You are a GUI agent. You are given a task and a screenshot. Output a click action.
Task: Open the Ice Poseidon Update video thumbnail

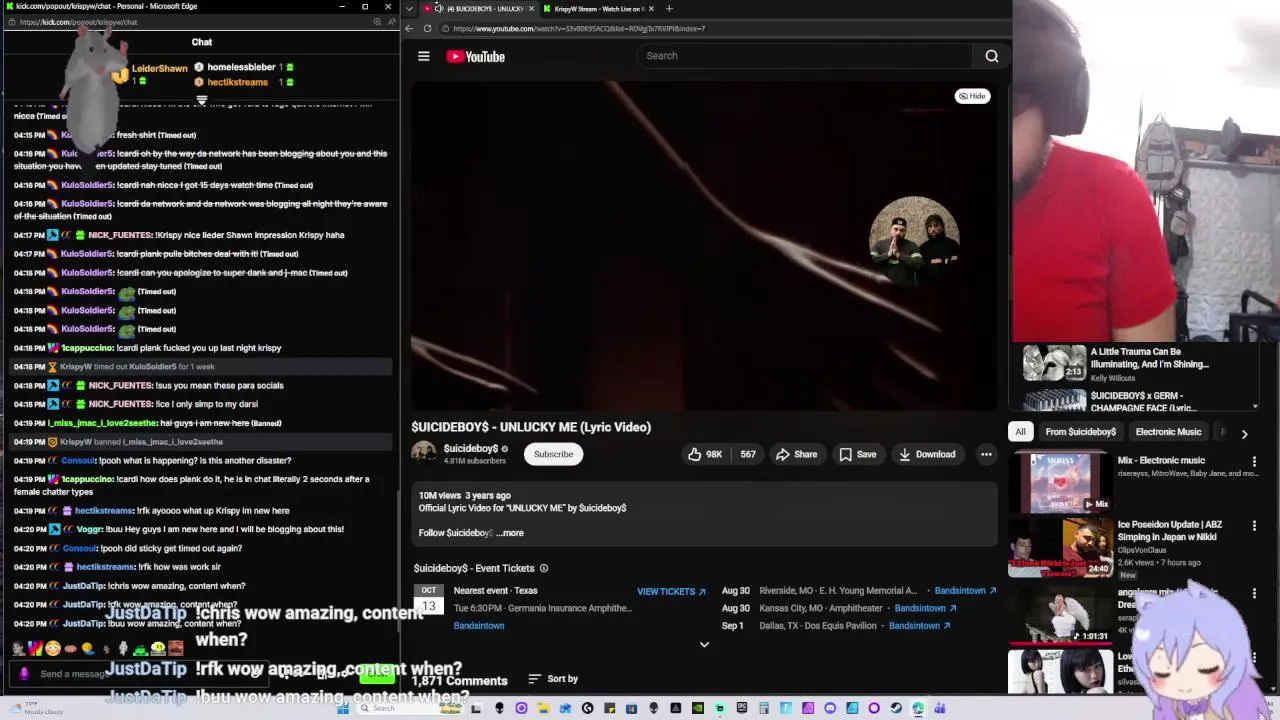tap(1060, 548)
